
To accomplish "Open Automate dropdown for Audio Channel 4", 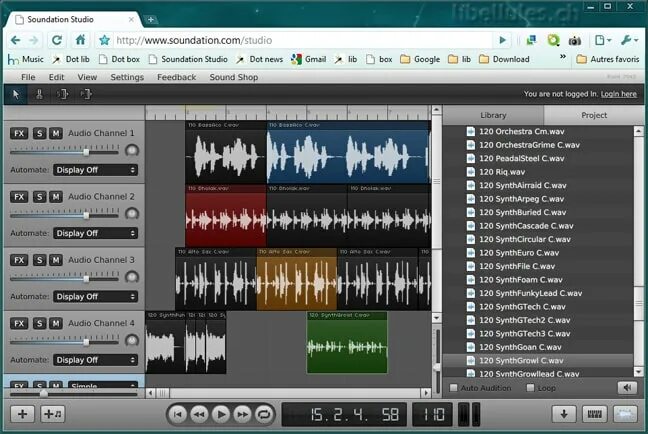I will (x=95, y=360).
